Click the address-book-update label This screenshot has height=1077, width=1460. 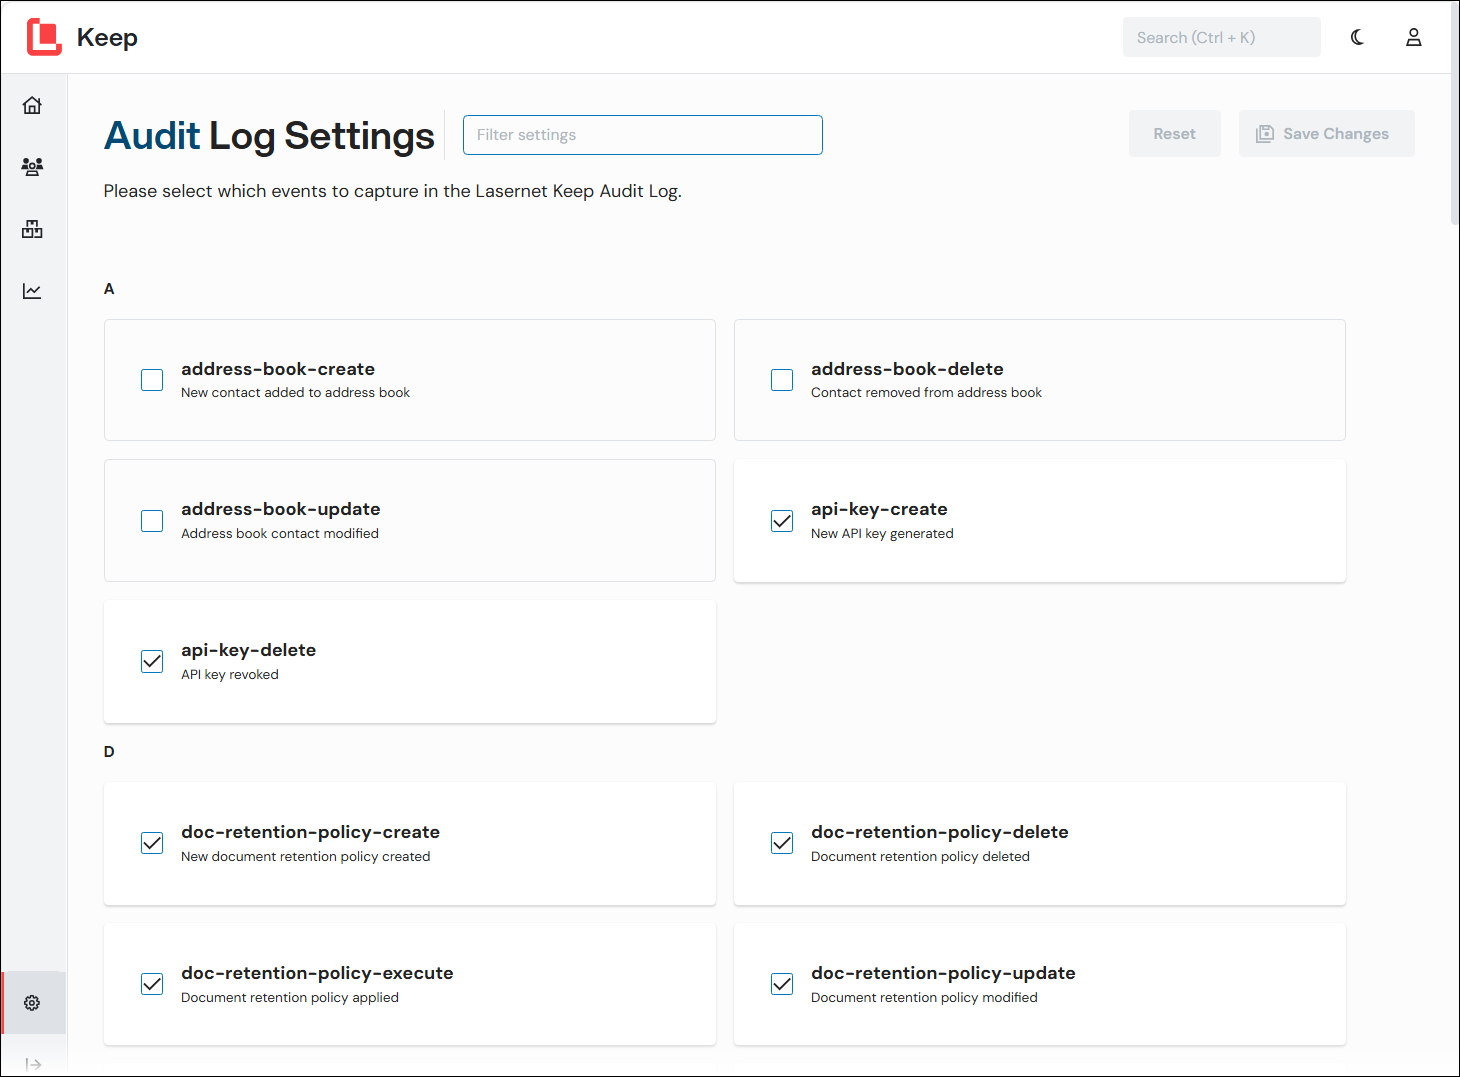click(281, 509)
